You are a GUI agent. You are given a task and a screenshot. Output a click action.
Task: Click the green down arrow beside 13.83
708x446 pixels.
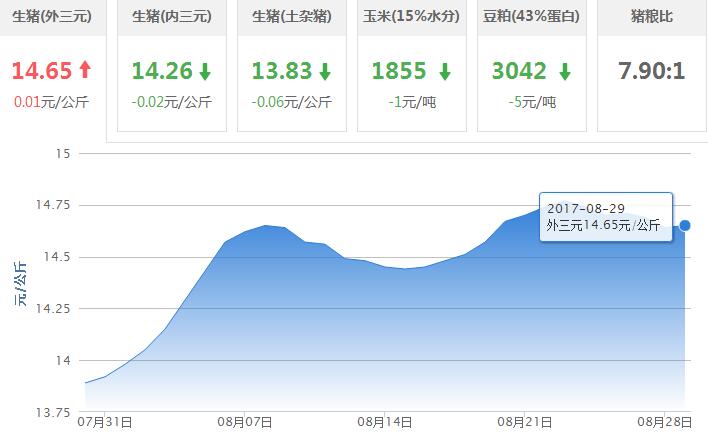pos(325,72)
